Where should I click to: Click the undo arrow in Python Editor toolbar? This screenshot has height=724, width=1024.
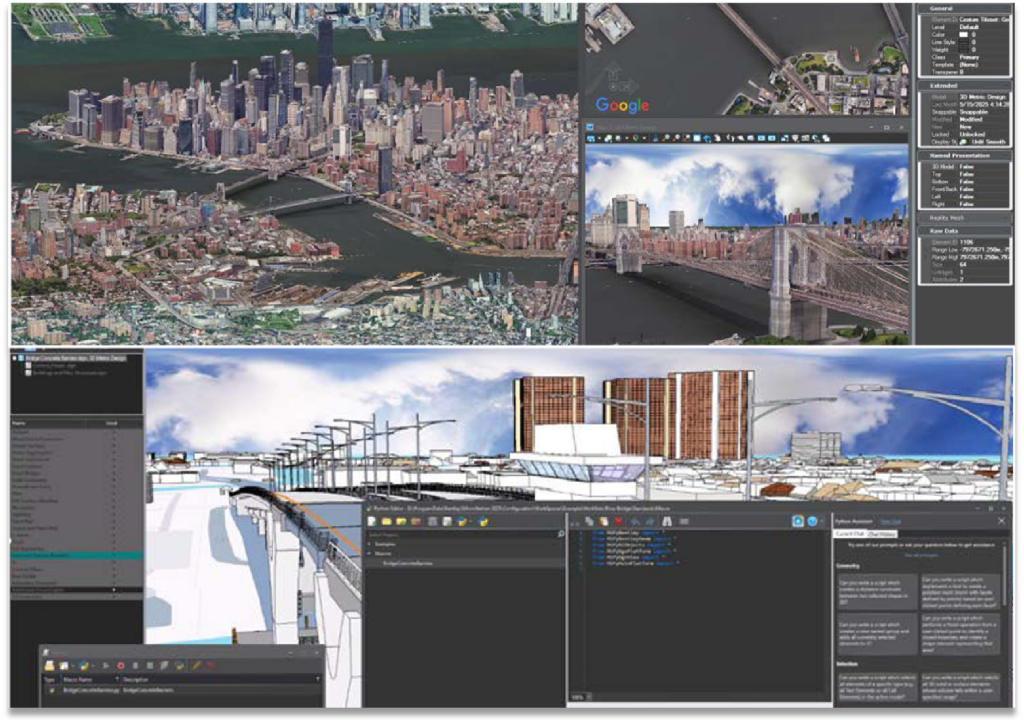point(635,522)
